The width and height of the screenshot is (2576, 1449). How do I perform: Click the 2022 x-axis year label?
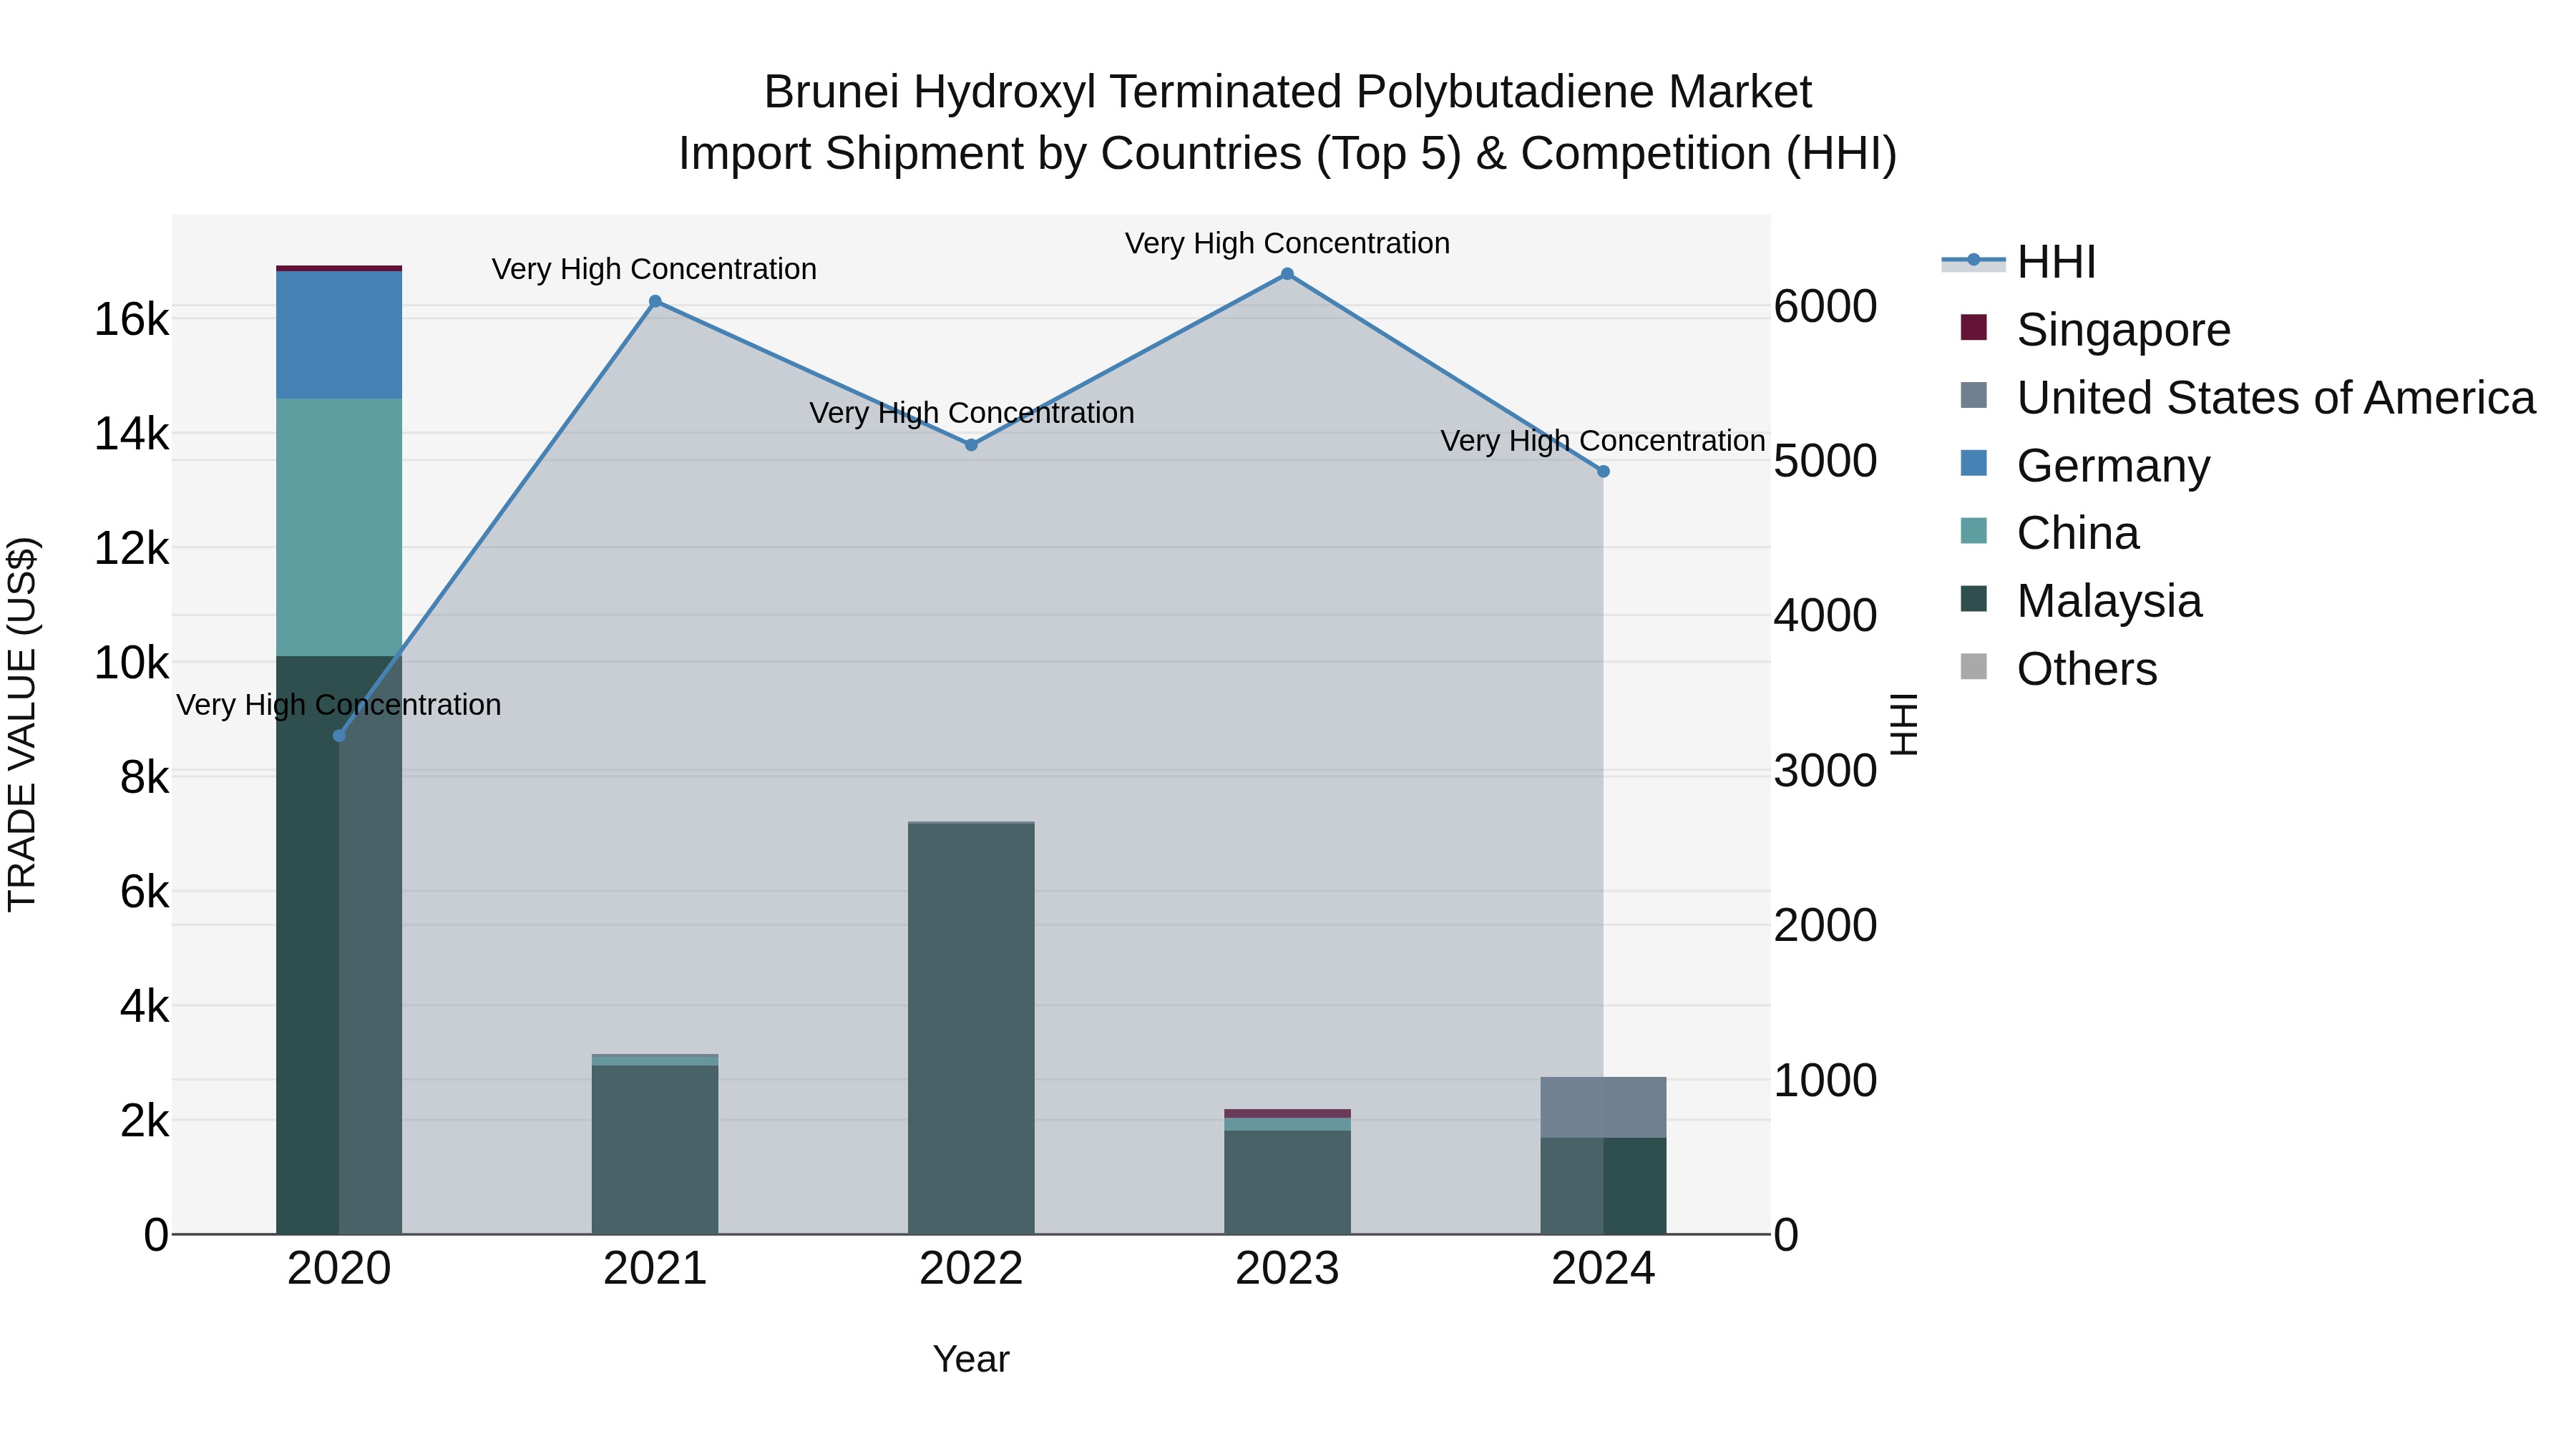(971, 1269)
